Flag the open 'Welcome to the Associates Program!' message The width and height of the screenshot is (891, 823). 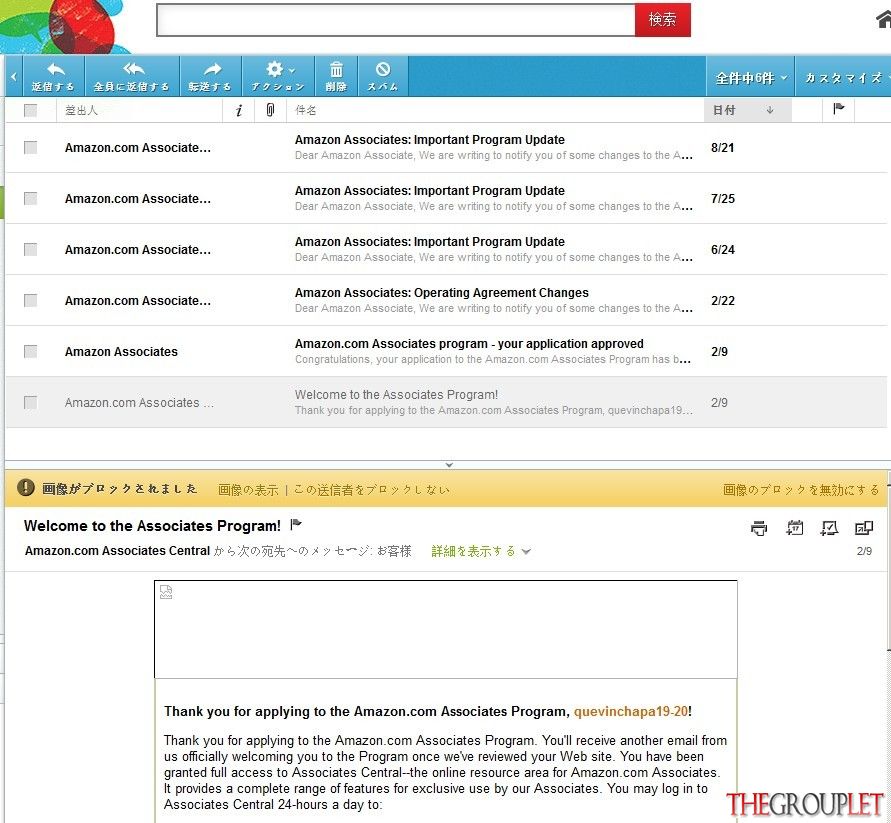coord(295,525)
